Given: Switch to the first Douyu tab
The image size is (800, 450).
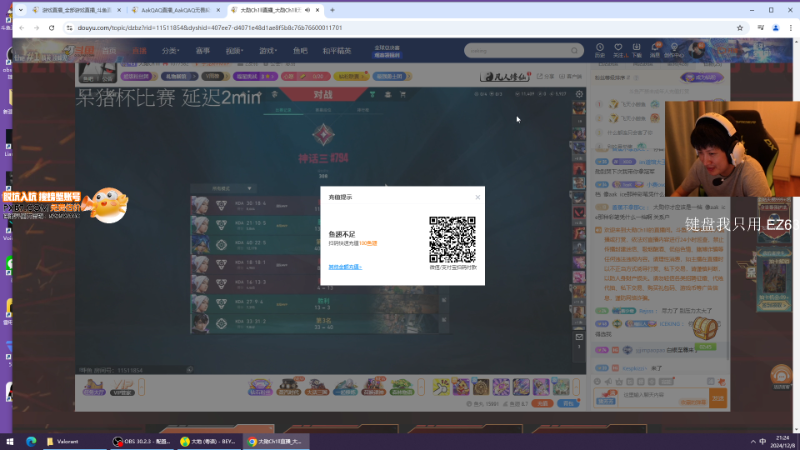Looking at the screenshot, I should (76, 10).
